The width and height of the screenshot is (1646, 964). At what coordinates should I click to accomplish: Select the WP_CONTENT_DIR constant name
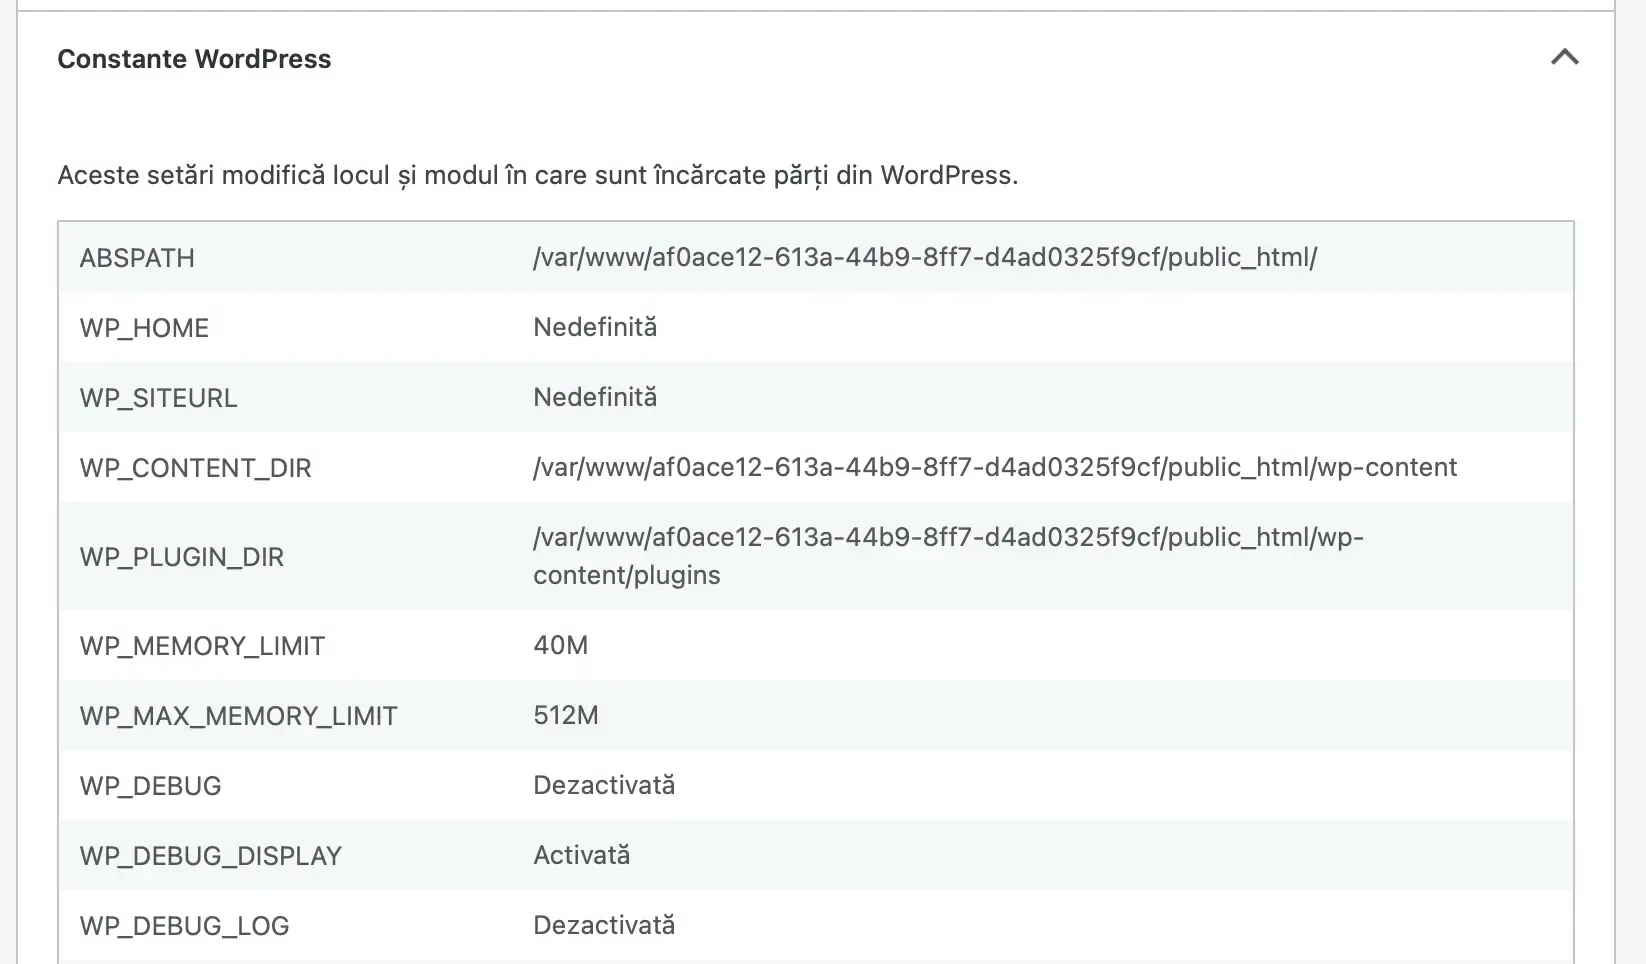click(x=195, y=468)
